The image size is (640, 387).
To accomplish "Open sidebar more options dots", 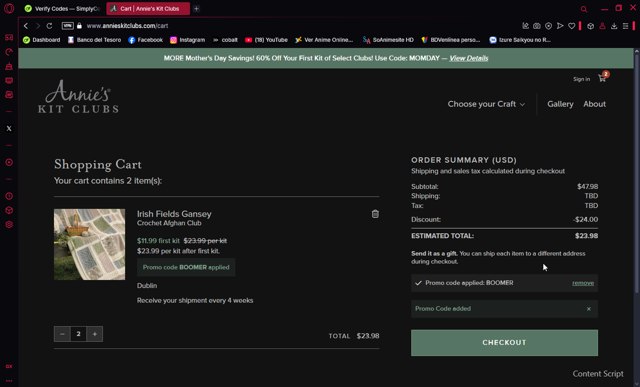I will click(9, 380).
